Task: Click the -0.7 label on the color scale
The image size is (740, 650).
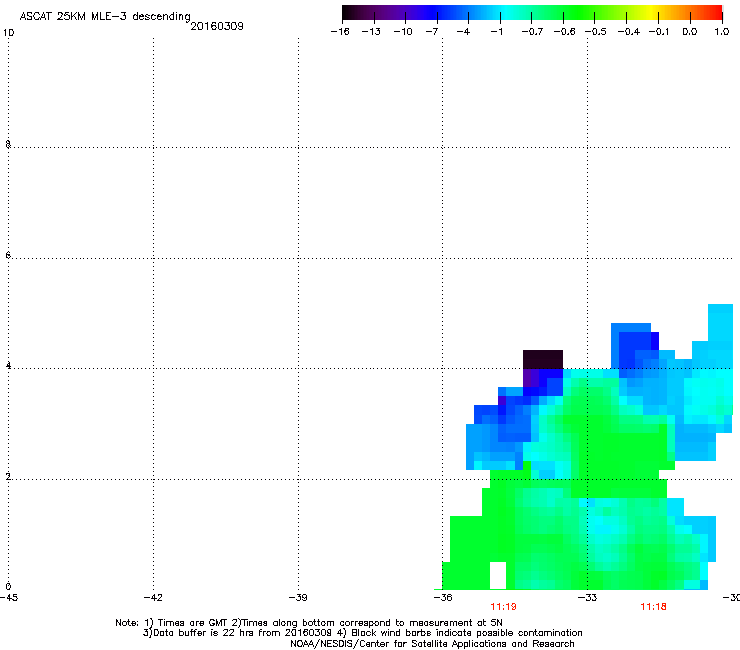Action: tap(532, 32)
